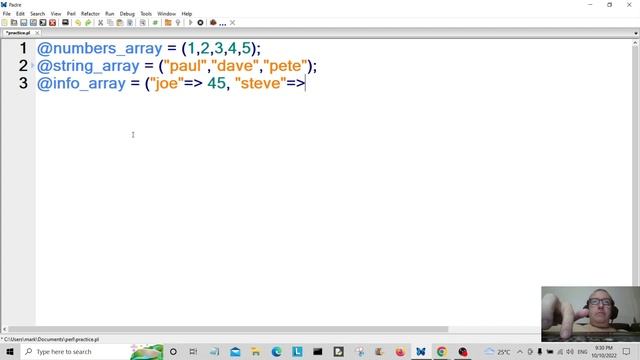The width and height of the screenshot is (640, 360).
Task: Open Microsoft Edge from the taskbar
Action: point(276,351)
